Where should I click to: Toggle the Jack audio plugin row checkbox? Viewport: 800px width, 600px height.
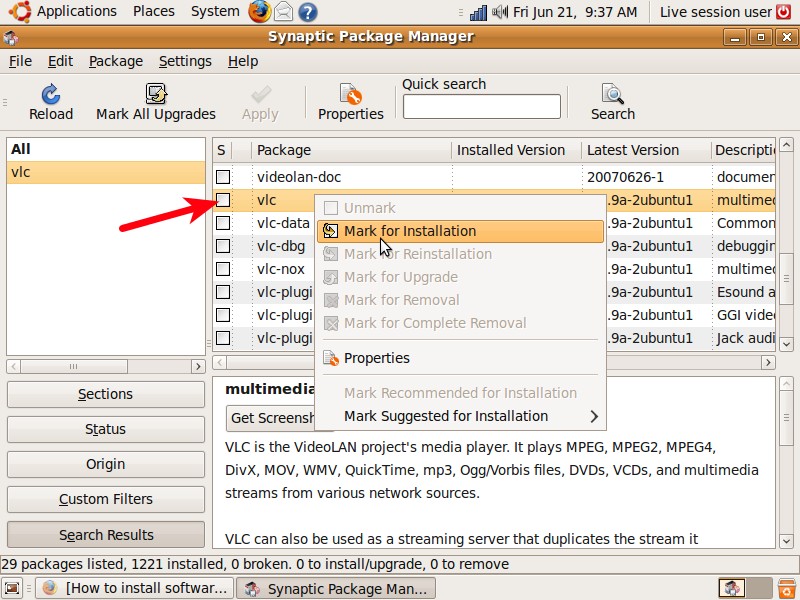pos(223,338)
